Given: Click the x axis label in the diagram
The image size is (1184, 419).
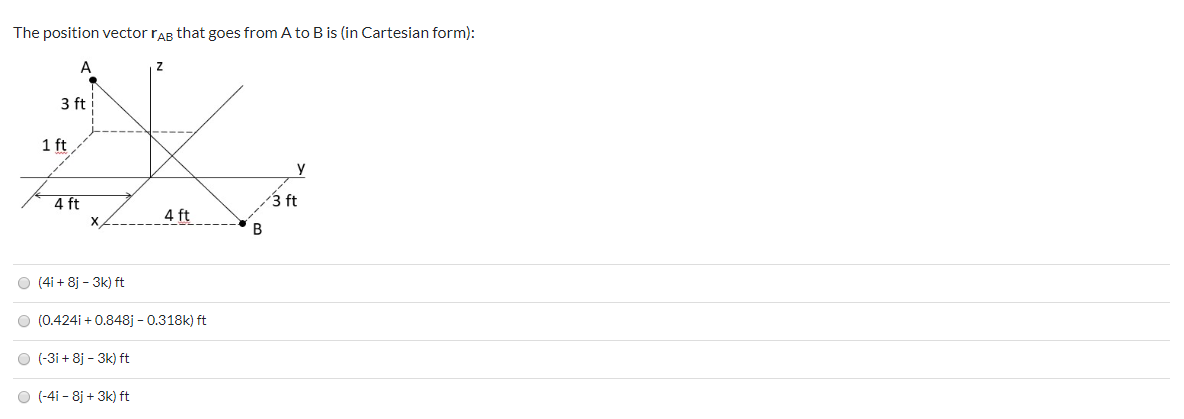Looking at the screenshot, I should [94, 221].
